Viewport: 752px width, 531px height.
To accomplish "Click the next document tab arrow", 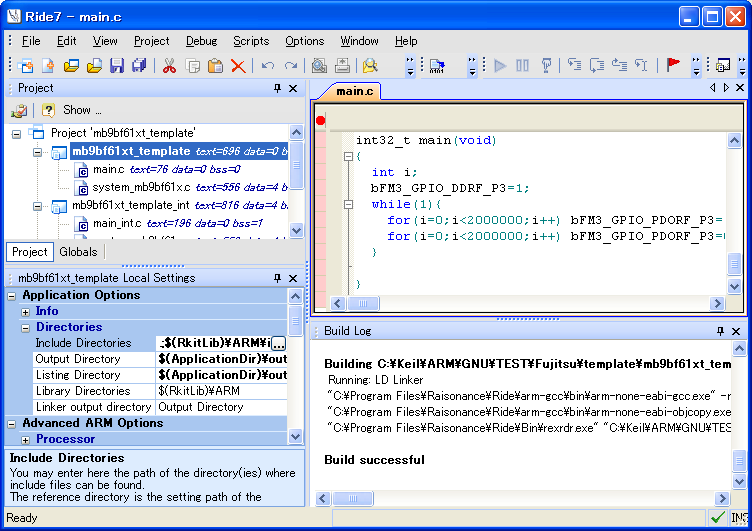I will [726, 87].
